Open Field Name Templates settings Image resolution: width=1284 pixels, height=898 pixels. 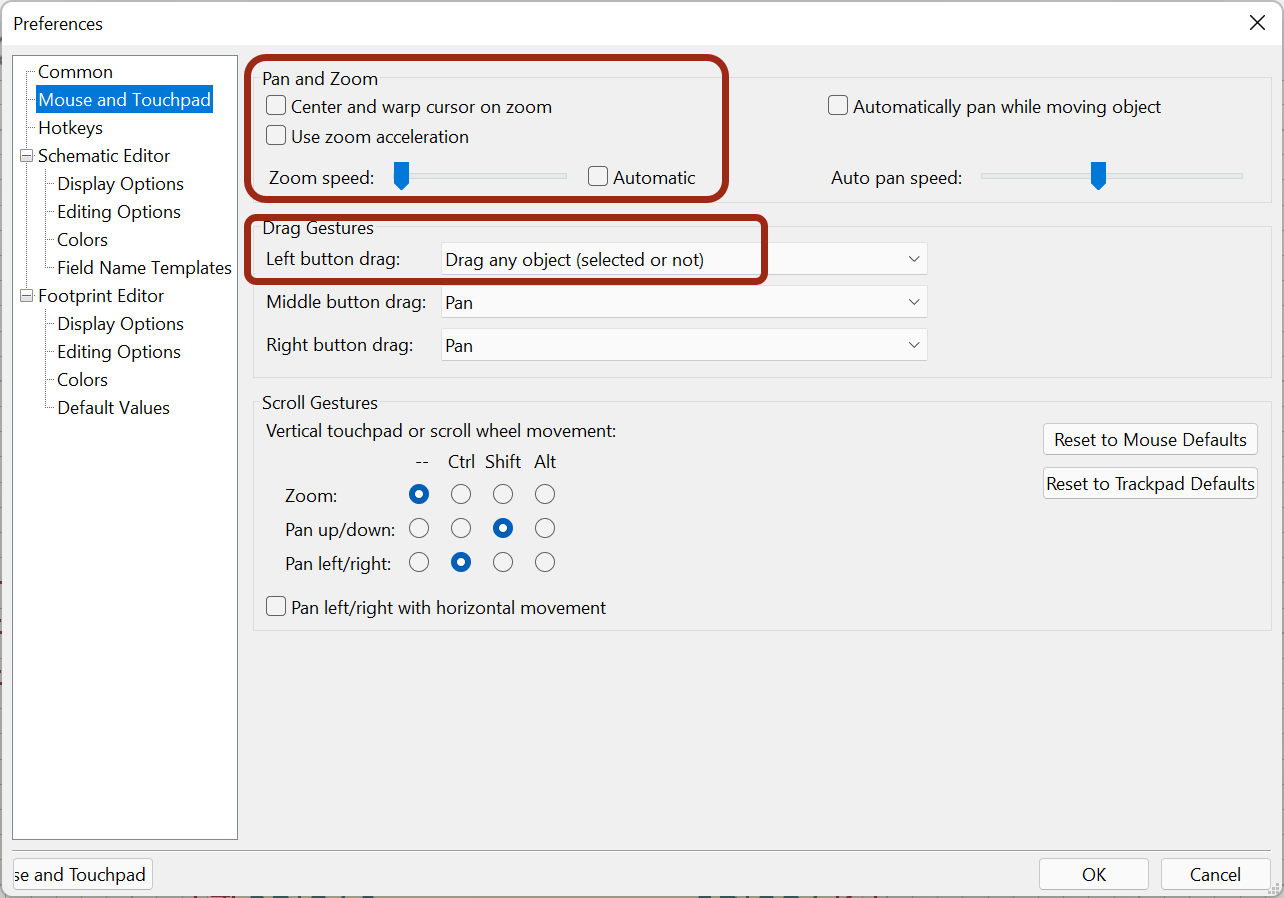pos(144,268)
